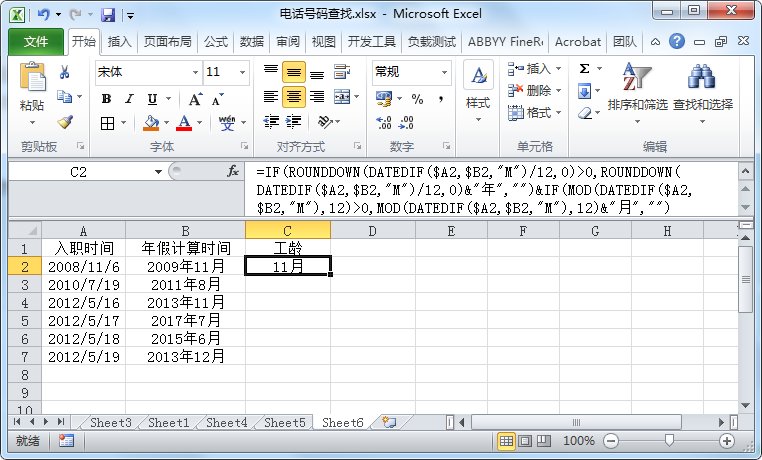Click the AutoSum sigma icon
This screenshot has height=460, width=762.
point(585,68)
